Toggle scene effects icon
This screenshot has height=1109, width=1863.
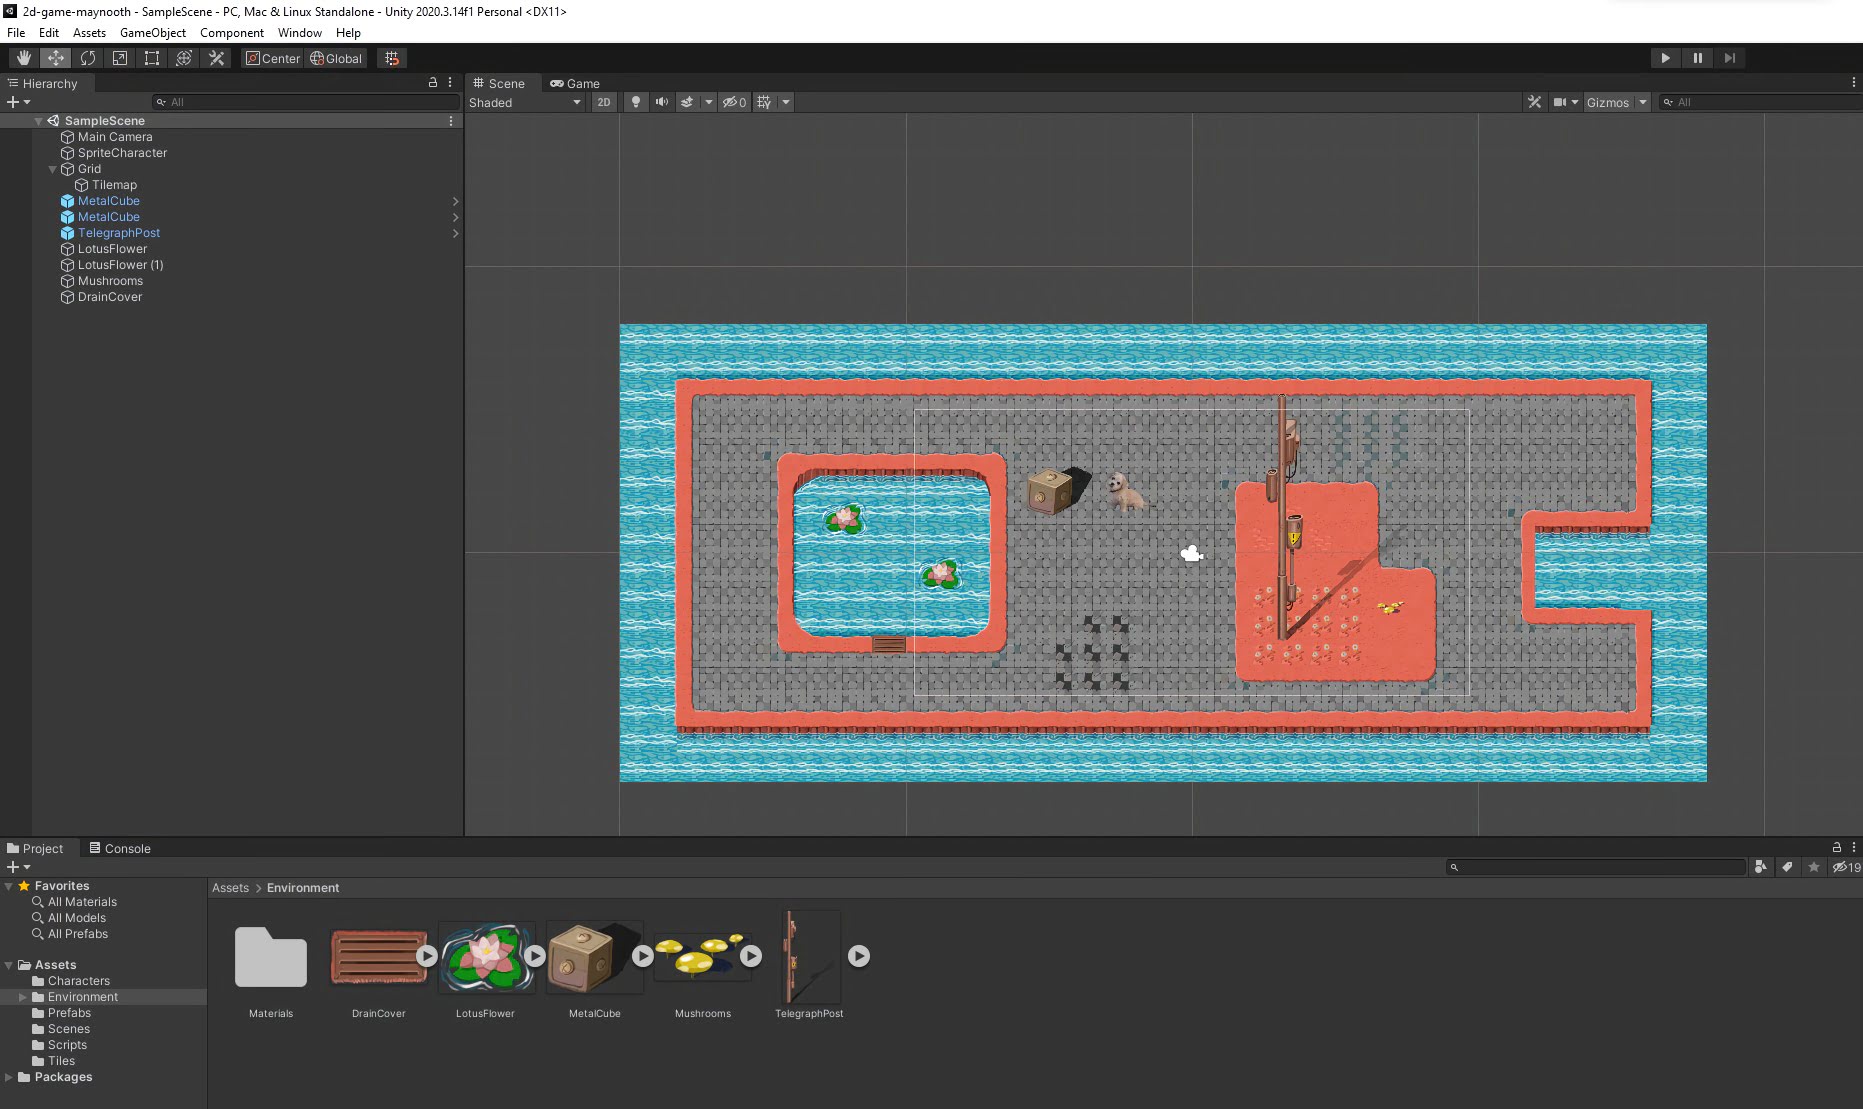click(687, 102)
